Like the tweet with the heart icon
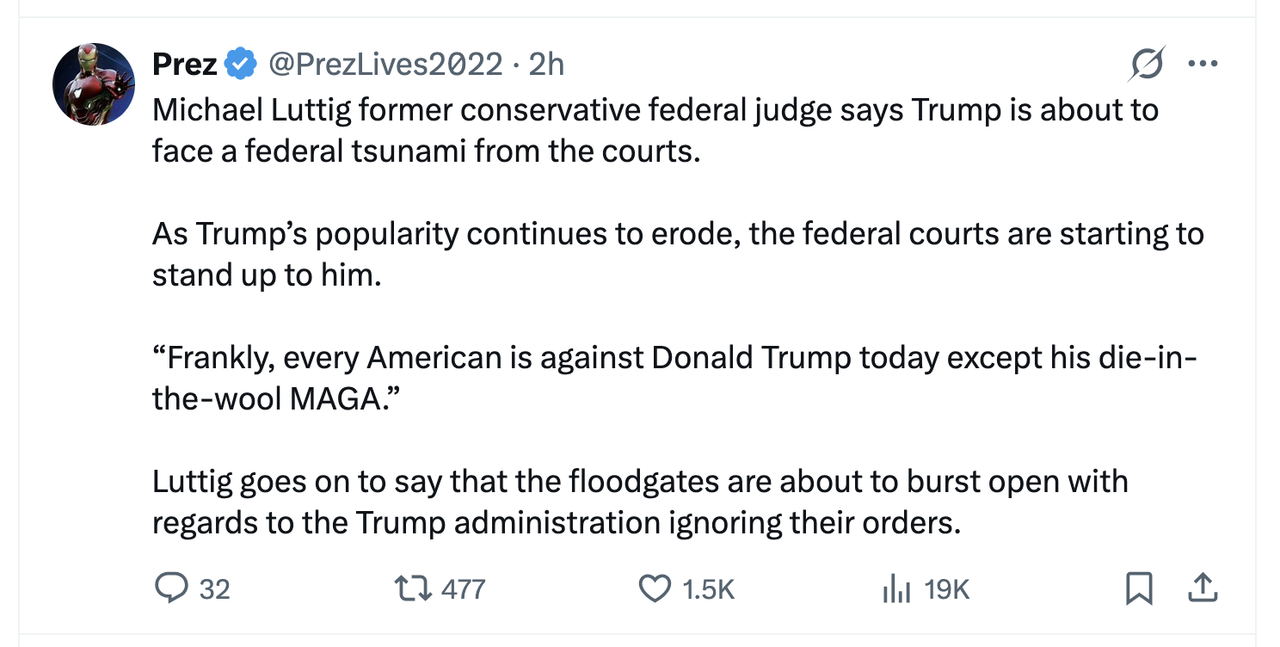Viewport: 1280px width, 647px height. [x=654, y=589]
